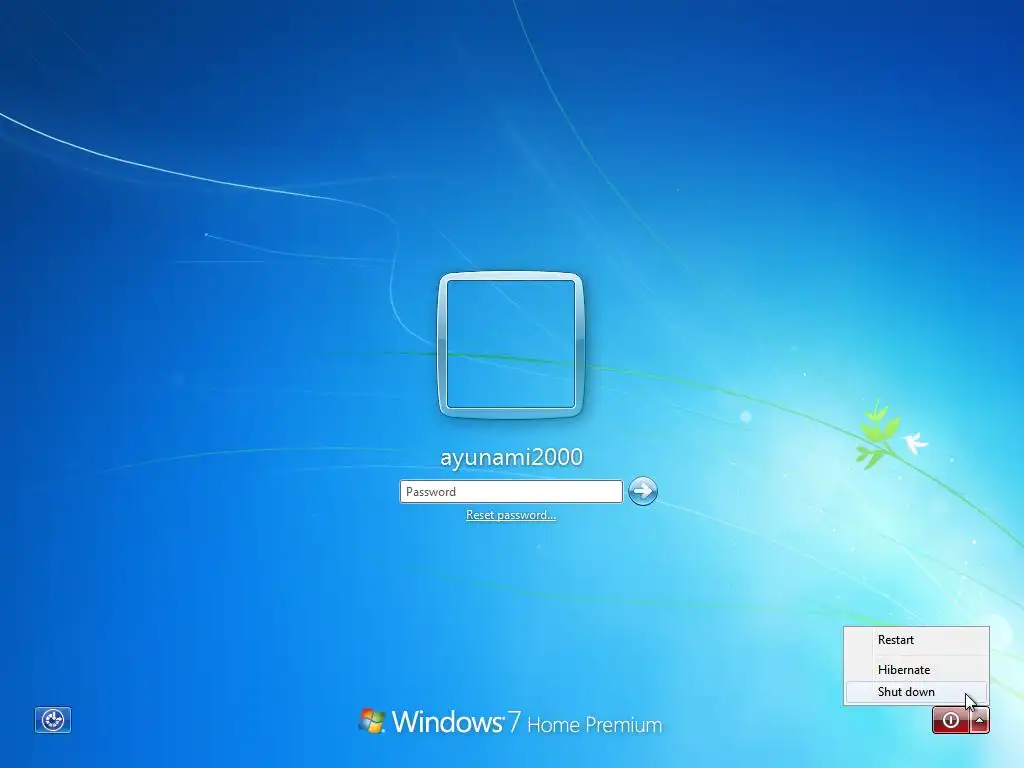Submit password with the arrow button
Viewport: 1024px width, 768px height.
[x=643, y=491]
